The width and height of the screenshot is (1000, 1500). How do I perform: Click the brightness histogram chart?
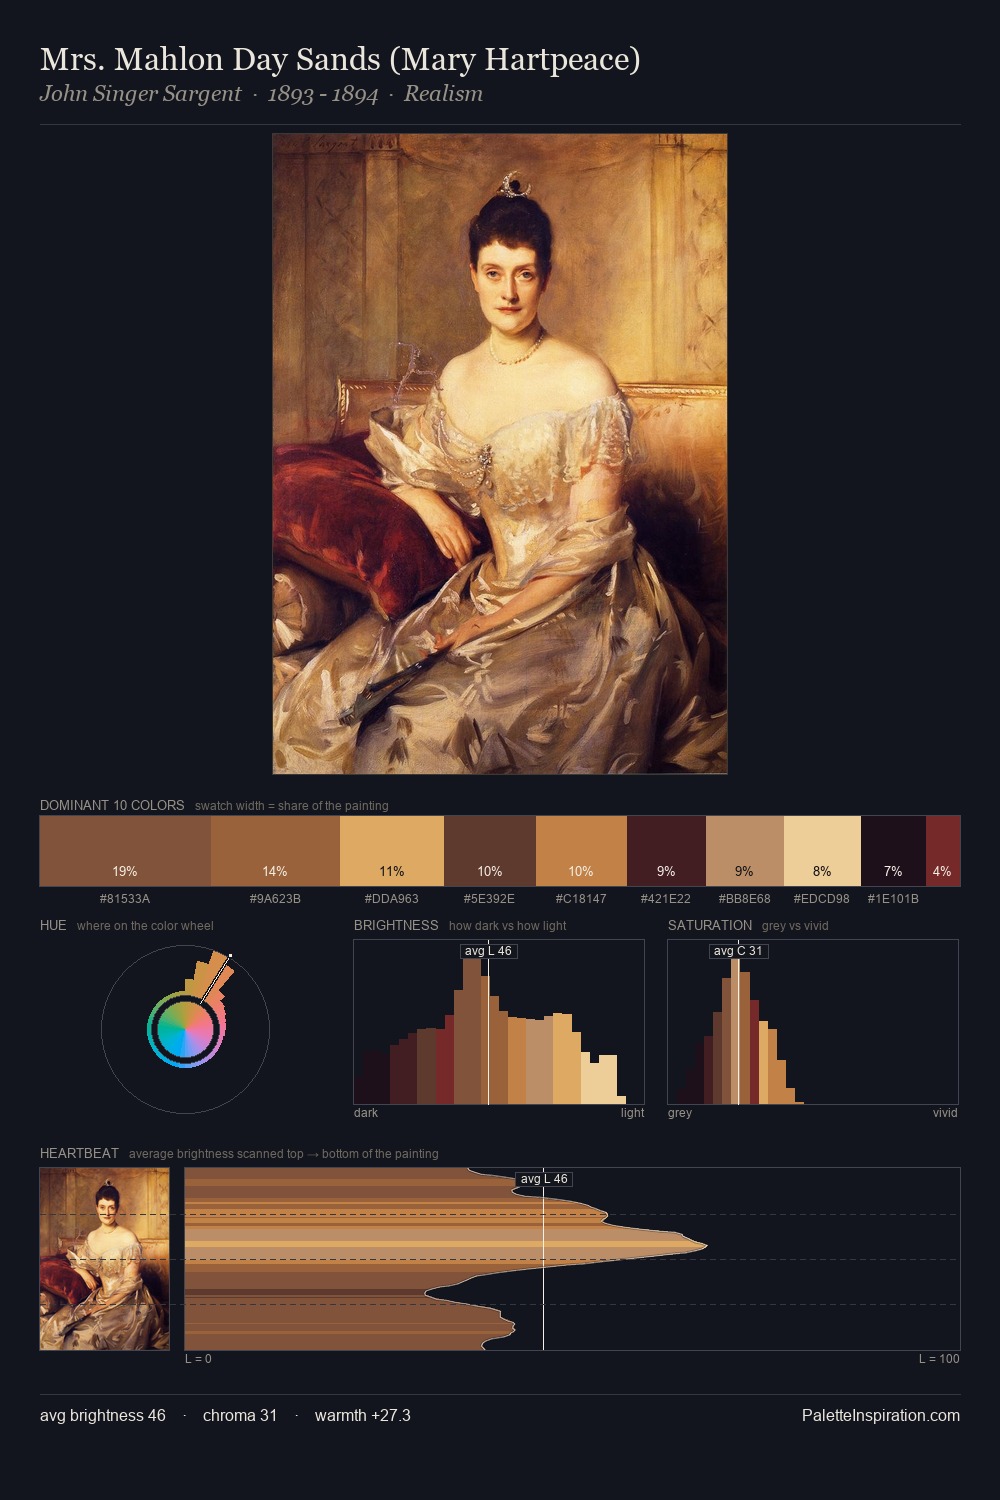499,1022
